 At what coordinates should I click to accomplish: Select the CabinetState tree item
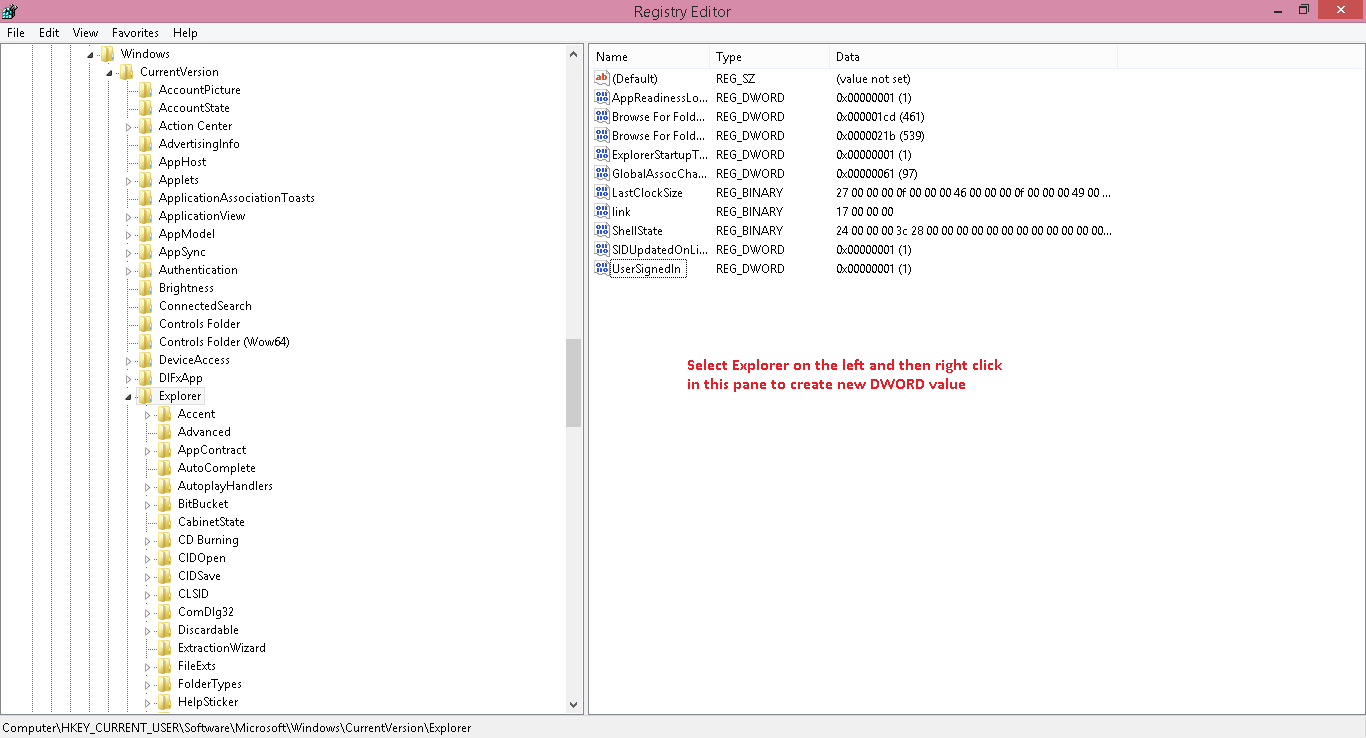211,522
